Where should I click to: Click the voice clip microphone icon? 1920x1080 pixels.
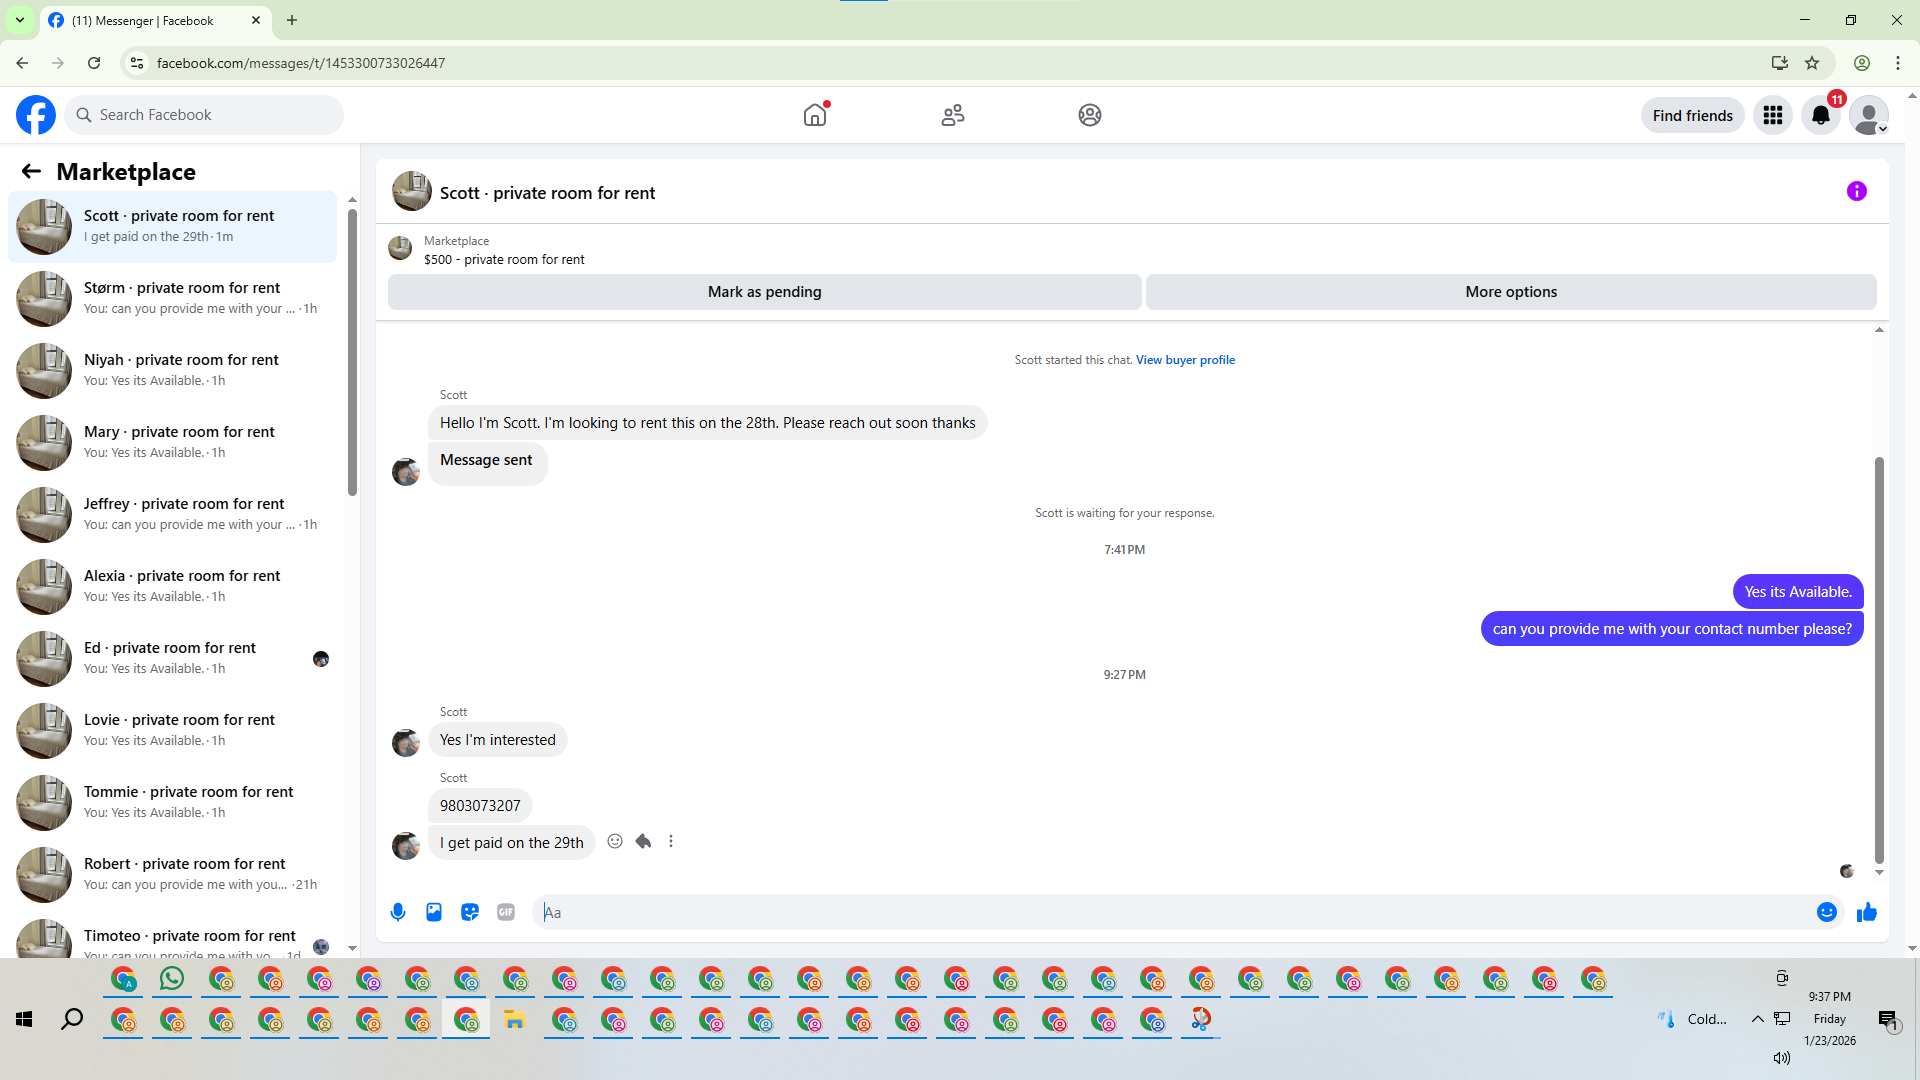click(x=398, y=912)
